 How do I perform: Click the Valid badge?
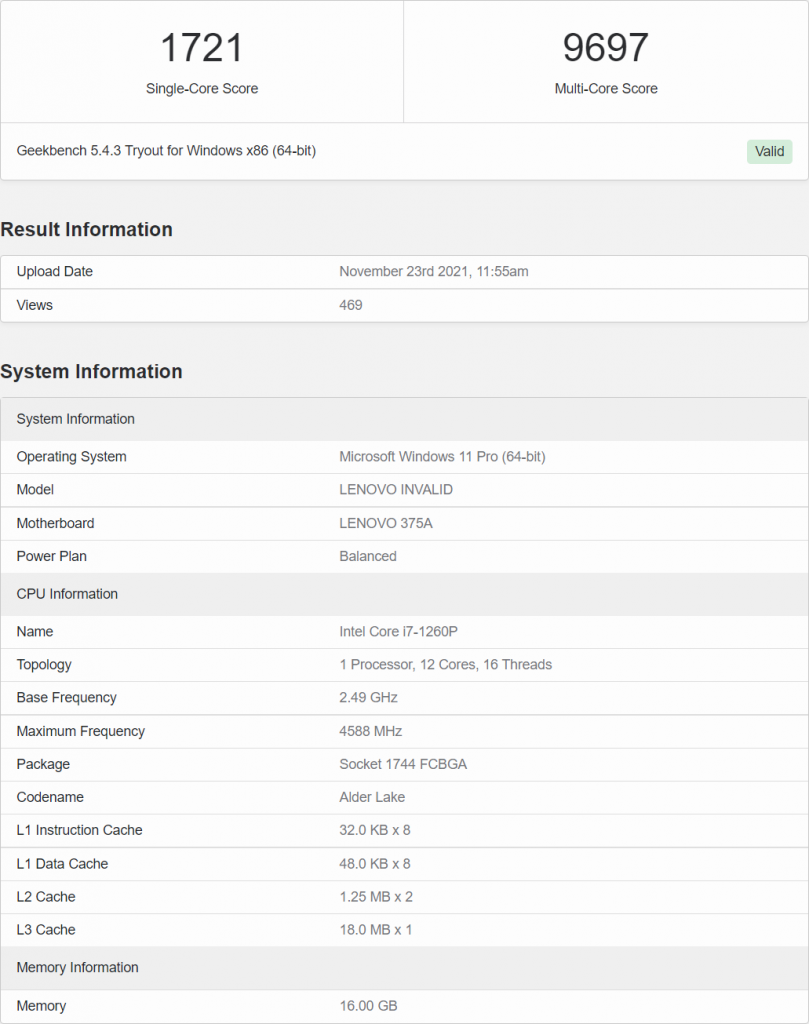(768, 151)
